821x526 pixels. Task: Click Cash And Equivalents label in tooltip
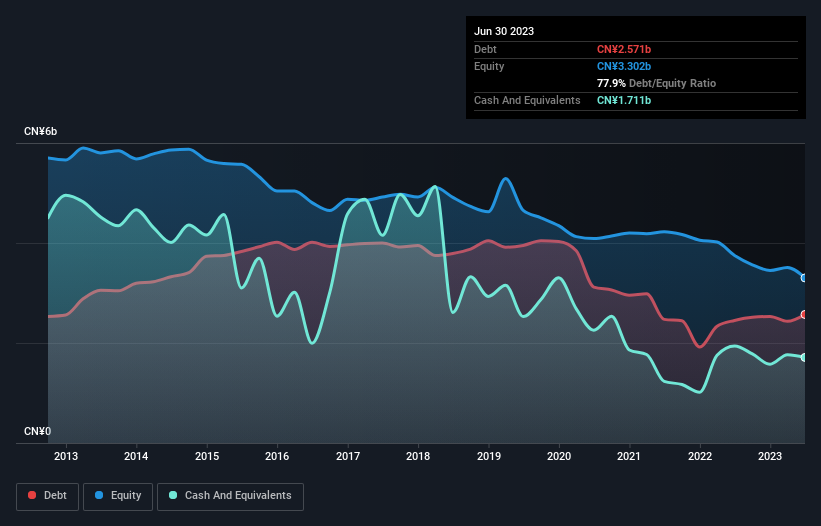tap(527, 100)
